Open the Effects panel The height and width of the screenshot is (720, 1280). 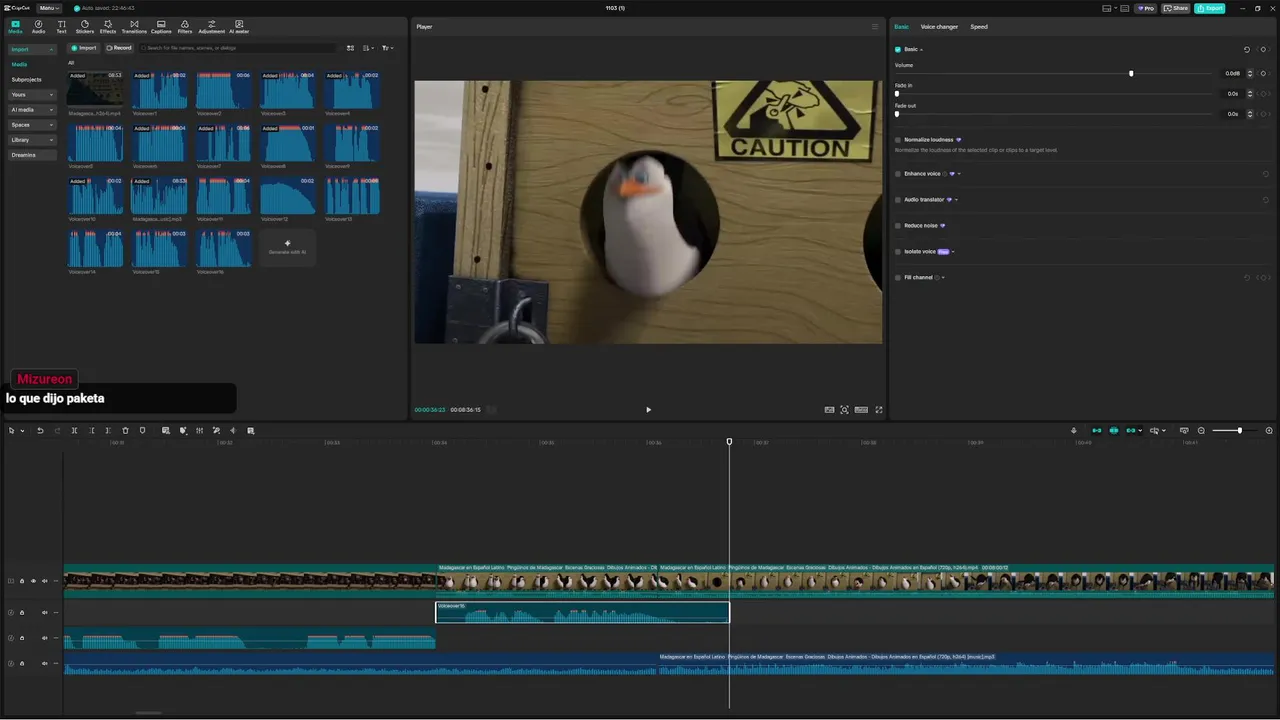click(108, 26)
